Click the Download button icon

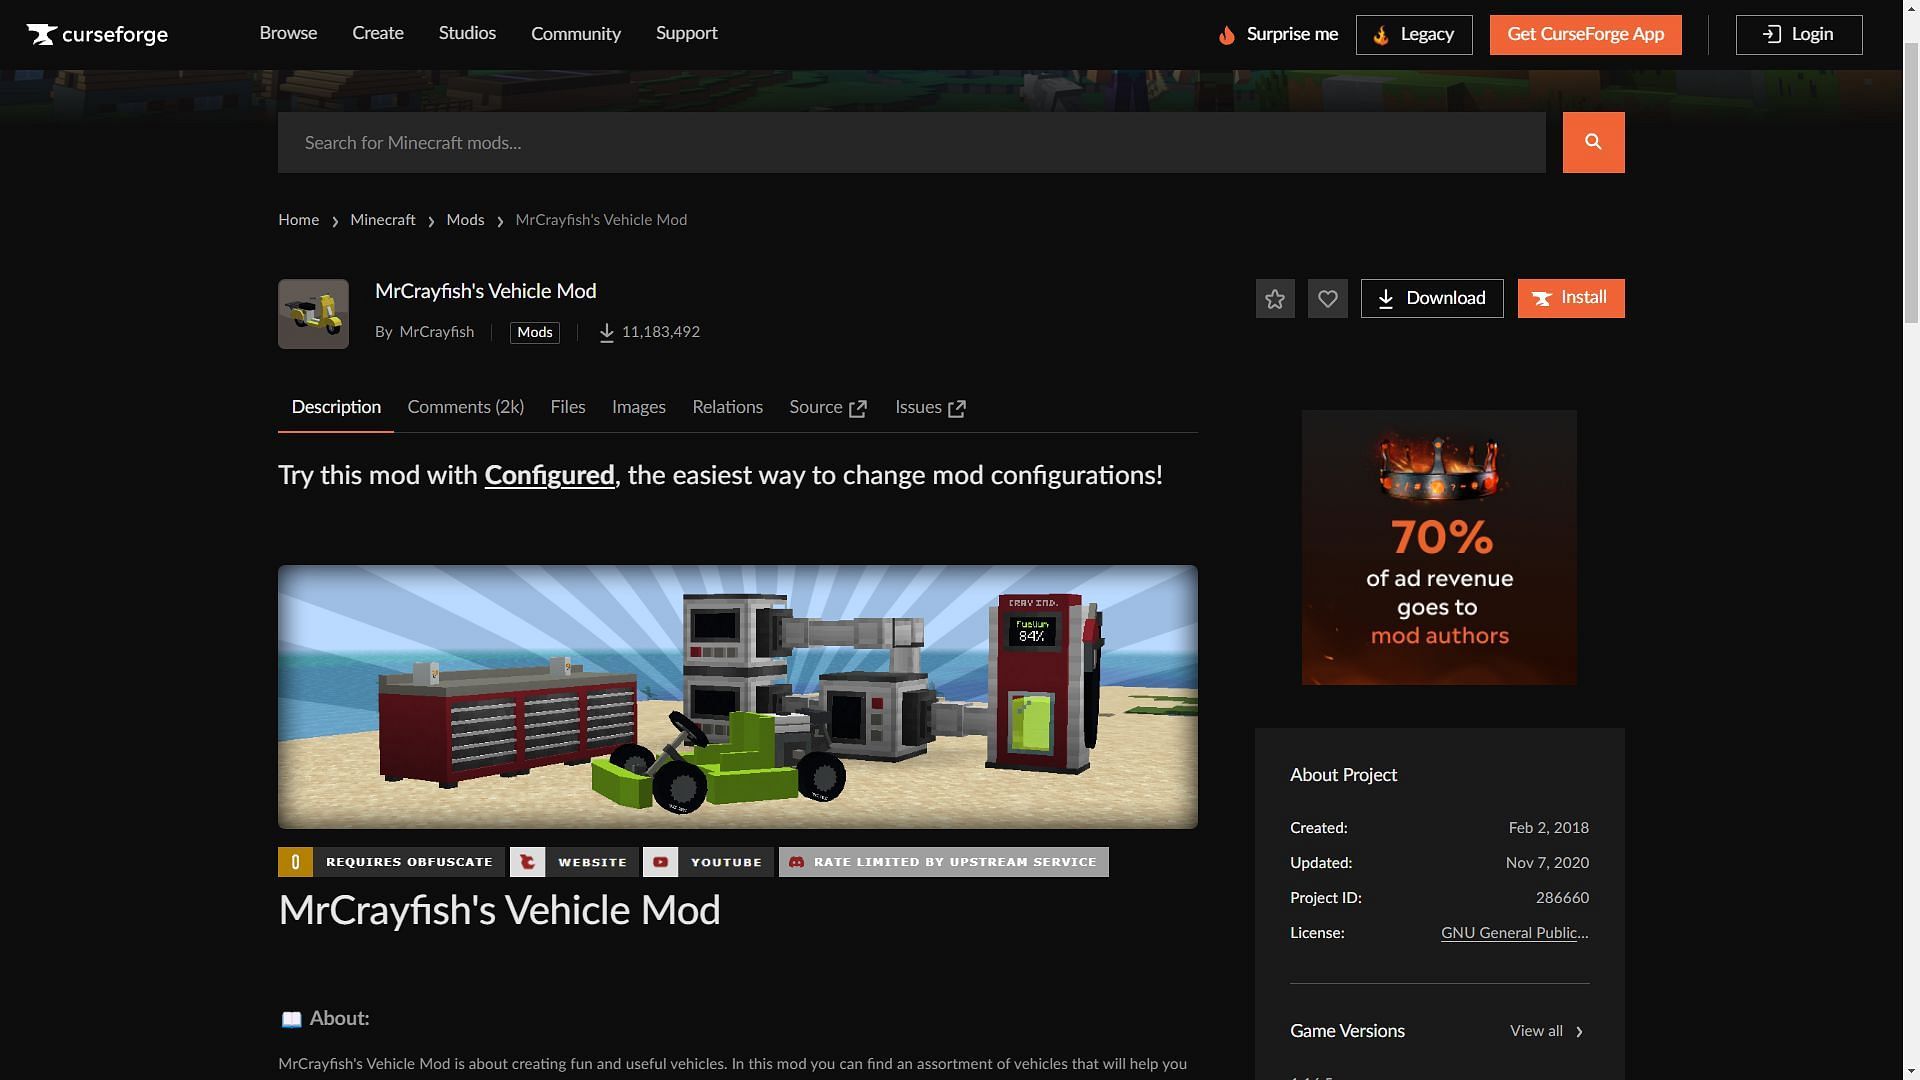pos(1385,298)
